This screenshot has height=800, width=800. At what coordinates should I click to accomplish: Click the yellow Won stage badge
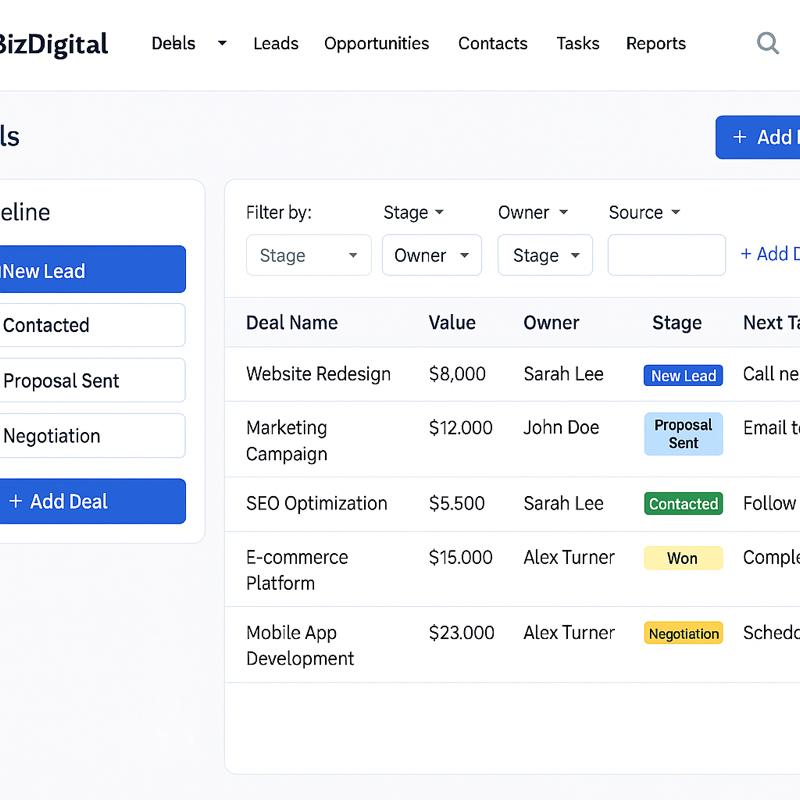pyautogui.click(x=682, y=558)
